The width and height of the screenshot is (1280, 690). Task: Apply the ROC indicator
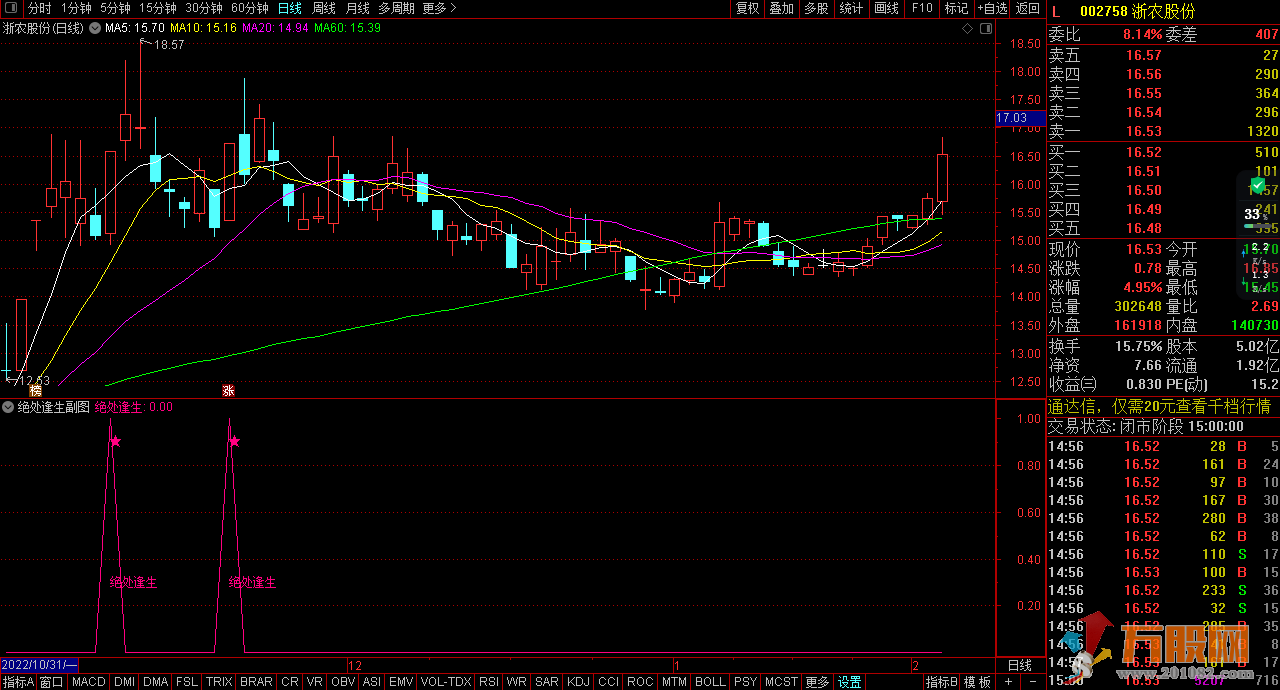[640, 682]
